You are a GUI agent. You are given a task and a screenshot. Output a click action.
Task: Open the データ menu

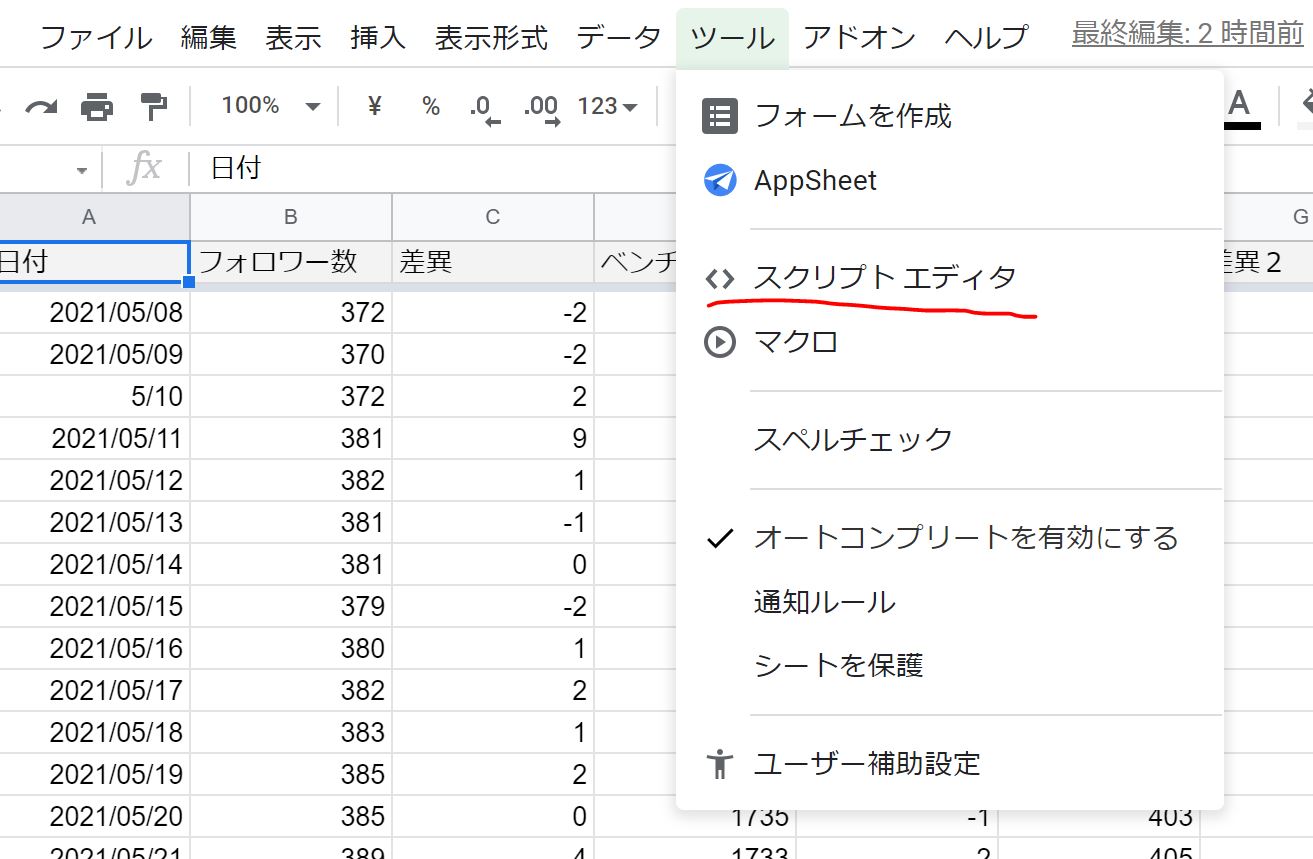pyautogui.click(x=619, y=38)
